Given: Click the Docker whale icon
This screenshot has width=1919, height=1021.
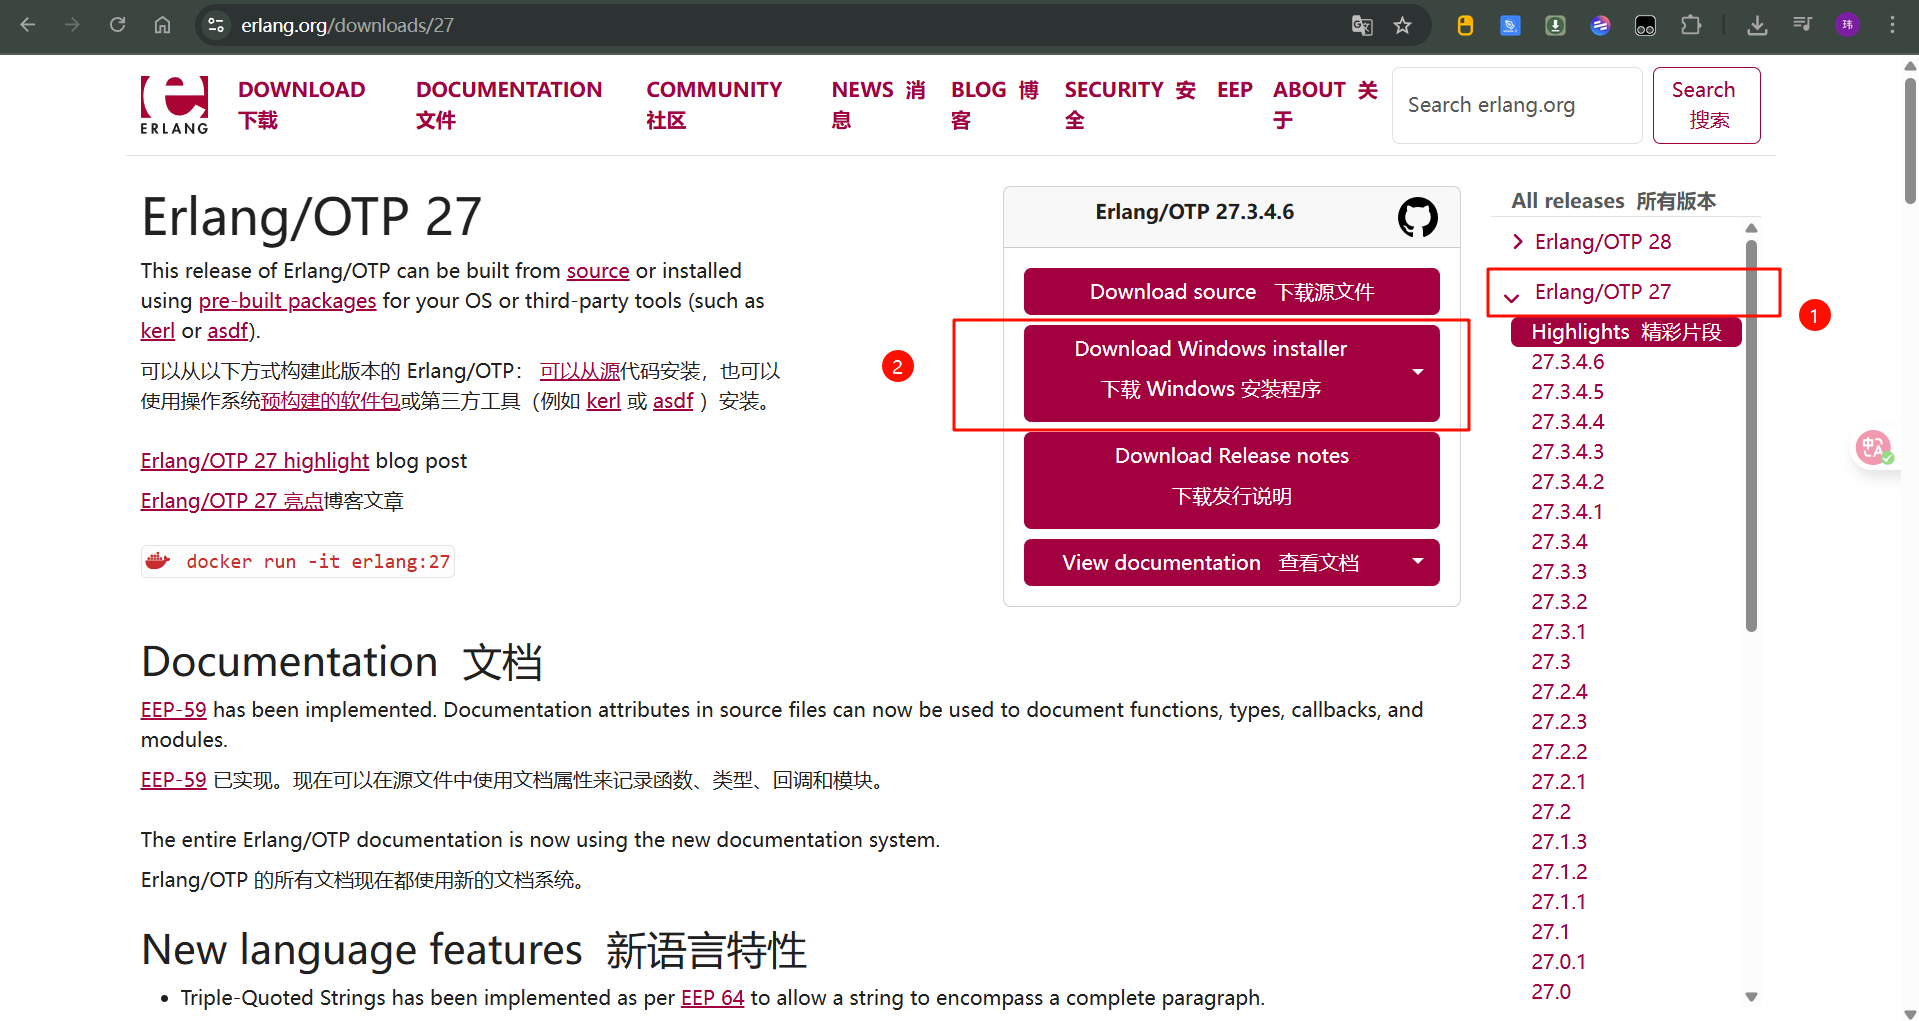Looking at the screenshot, I should pyautogui.click(x=158, y=561).
